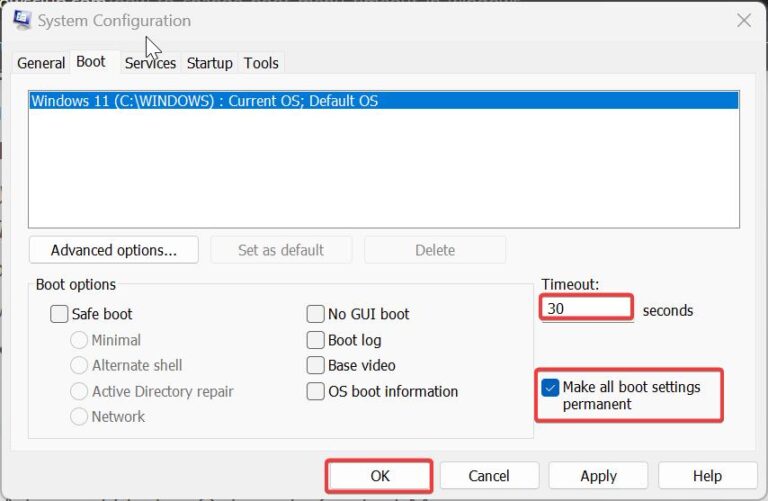Uncheck Make all boot settings permanent
The height and width of the screenshot is (501, 768).
tap(550, 388)
